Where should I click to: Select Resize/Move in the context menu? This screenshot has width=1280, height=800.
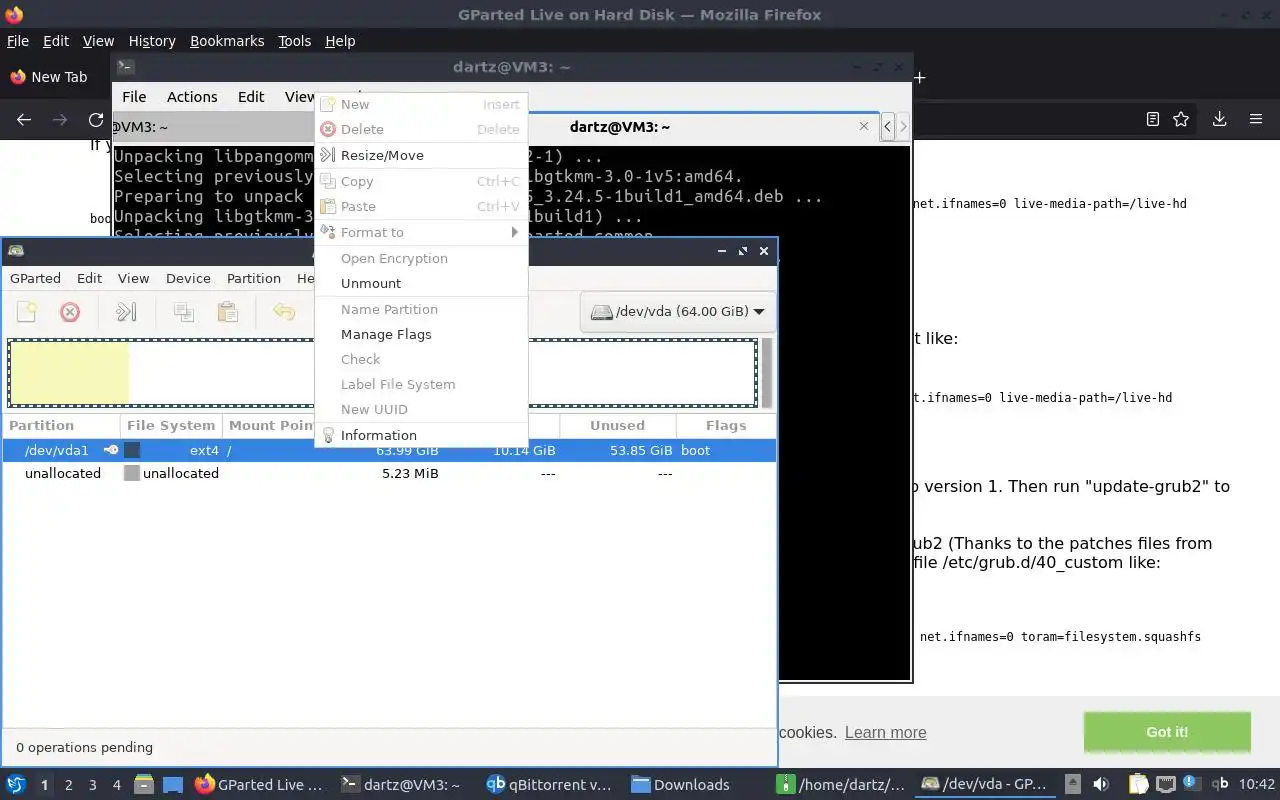[421, 155]
